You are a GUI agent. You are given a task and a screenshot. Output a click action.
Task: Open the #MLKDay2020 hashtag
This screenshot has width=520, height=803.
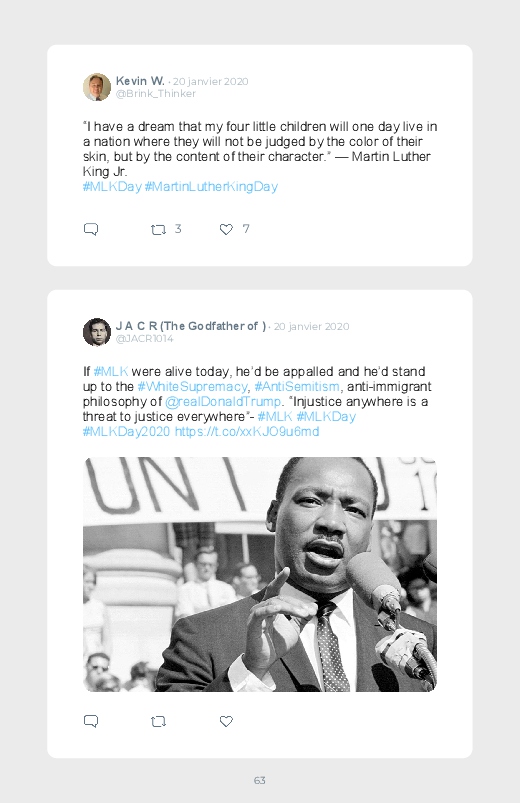(126, 432)
